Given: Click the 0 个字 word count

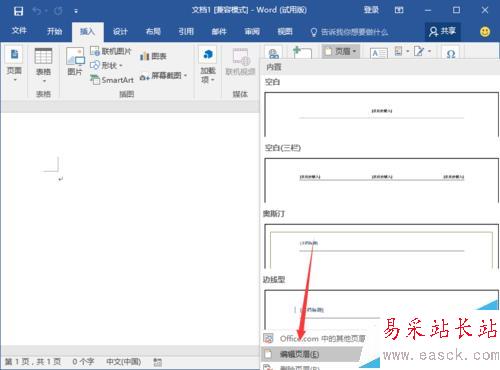Looking at the screenshot, I should [83, 362].
